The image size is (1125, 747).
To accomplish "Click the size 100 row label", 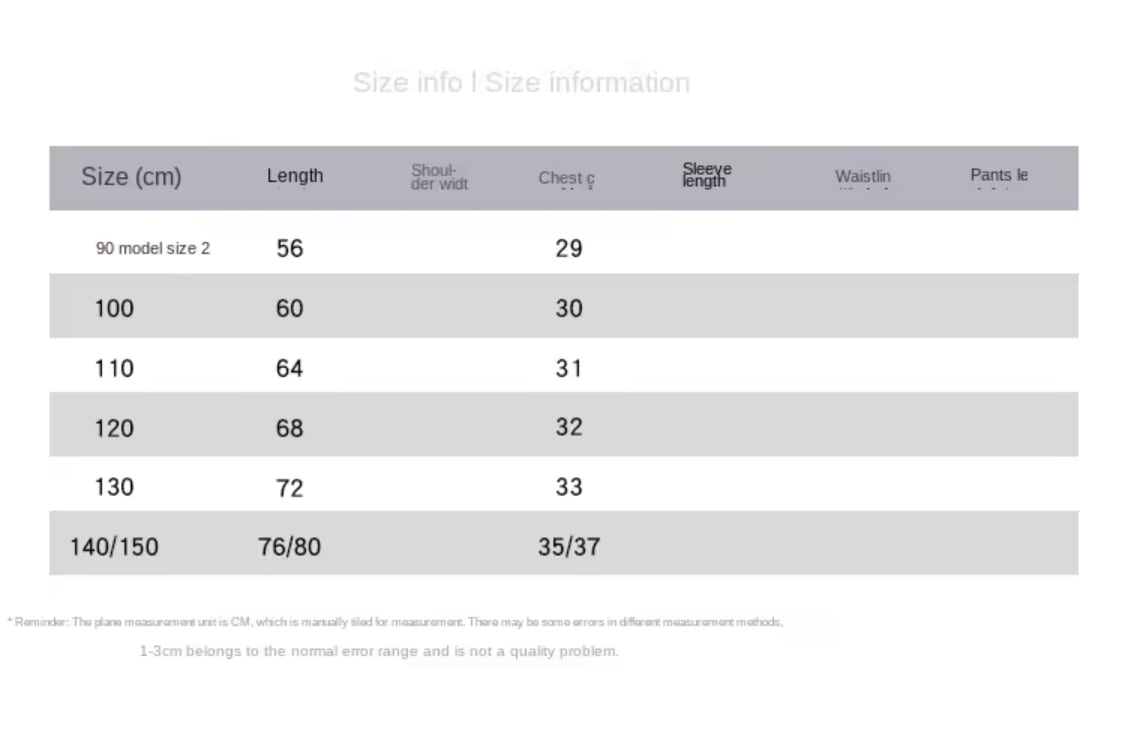I will (114, 308).
